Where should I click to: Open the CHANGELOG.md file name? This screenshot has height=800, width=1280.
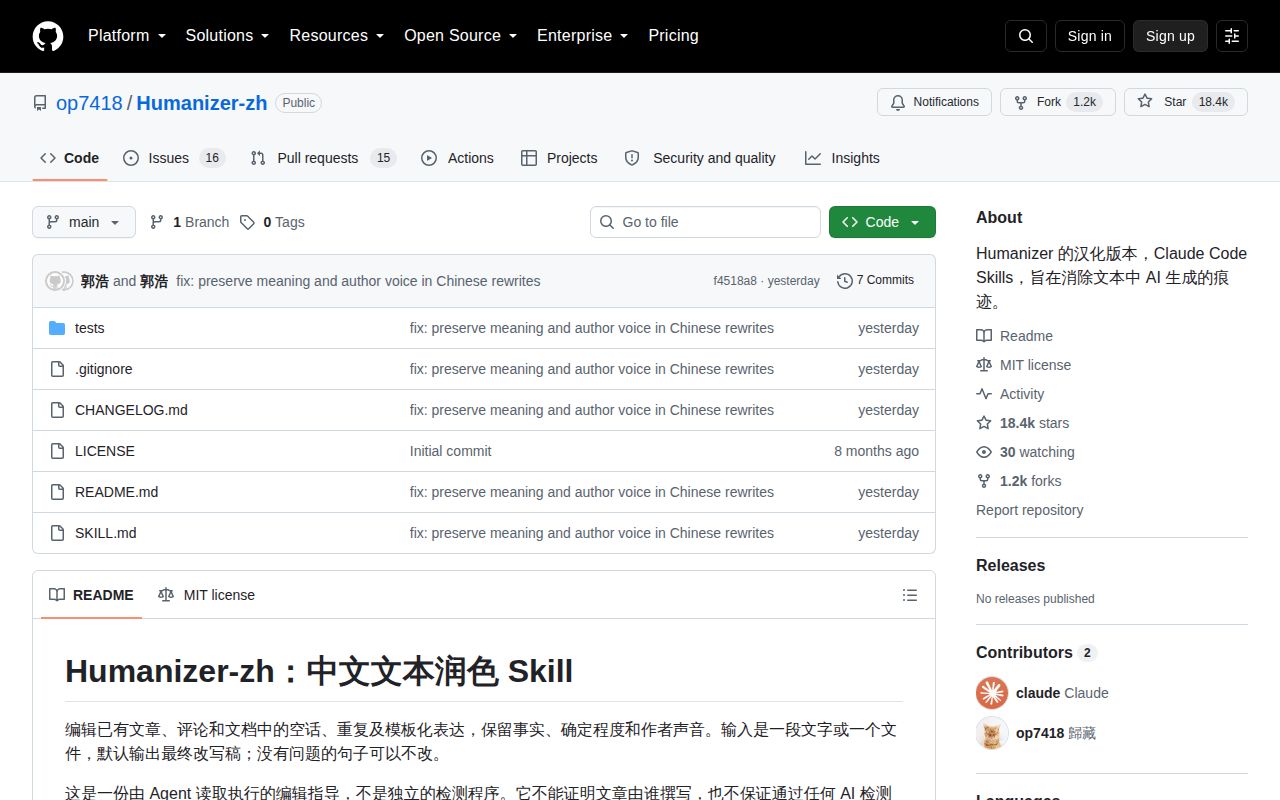coord(131,410)
